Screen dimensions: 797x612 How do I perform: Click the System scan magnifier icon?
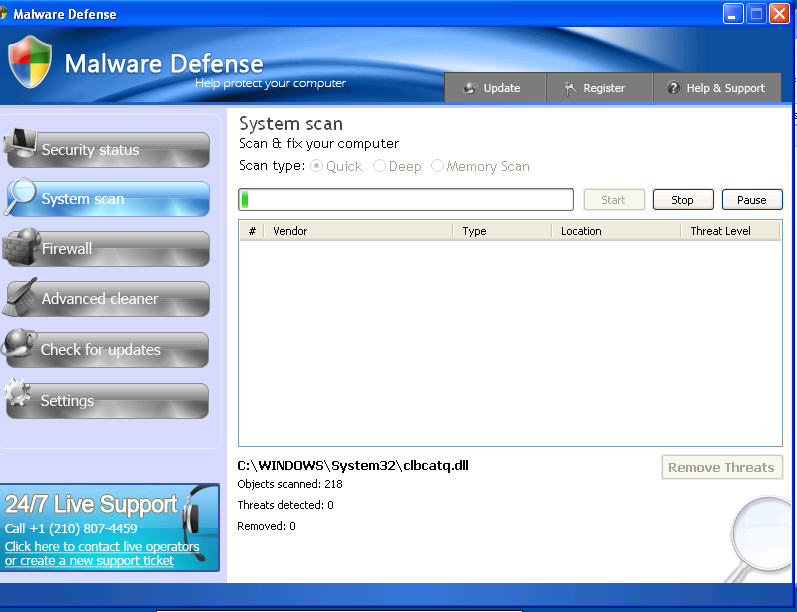(21, 195)
